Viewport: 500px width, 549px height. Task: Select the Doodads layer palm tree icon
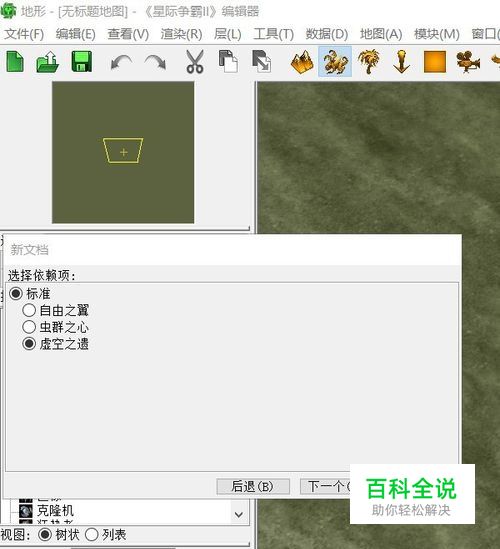coord(369,62)
